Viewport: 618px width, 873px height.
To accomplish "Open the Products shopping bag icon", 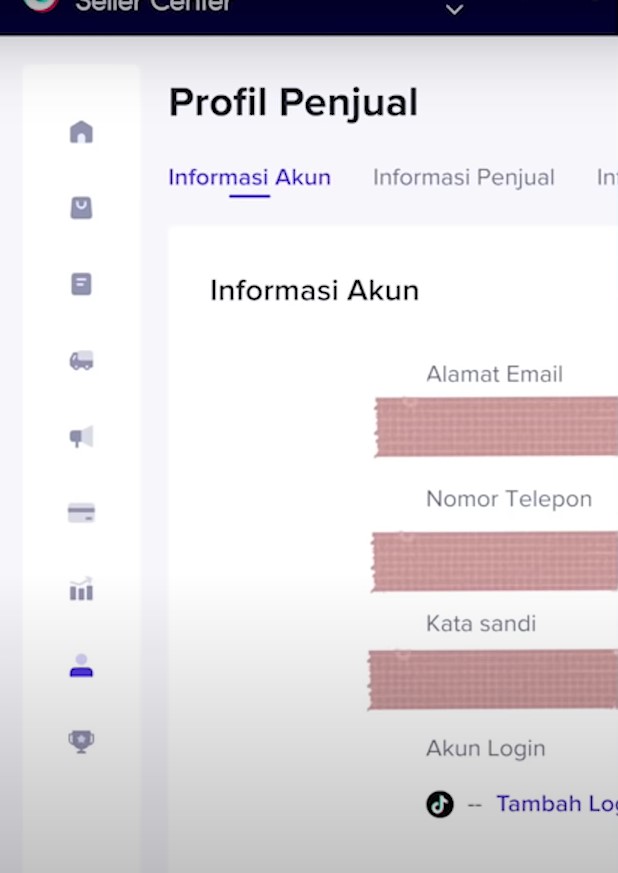I will pyautogui.click(x=81, y=208).
